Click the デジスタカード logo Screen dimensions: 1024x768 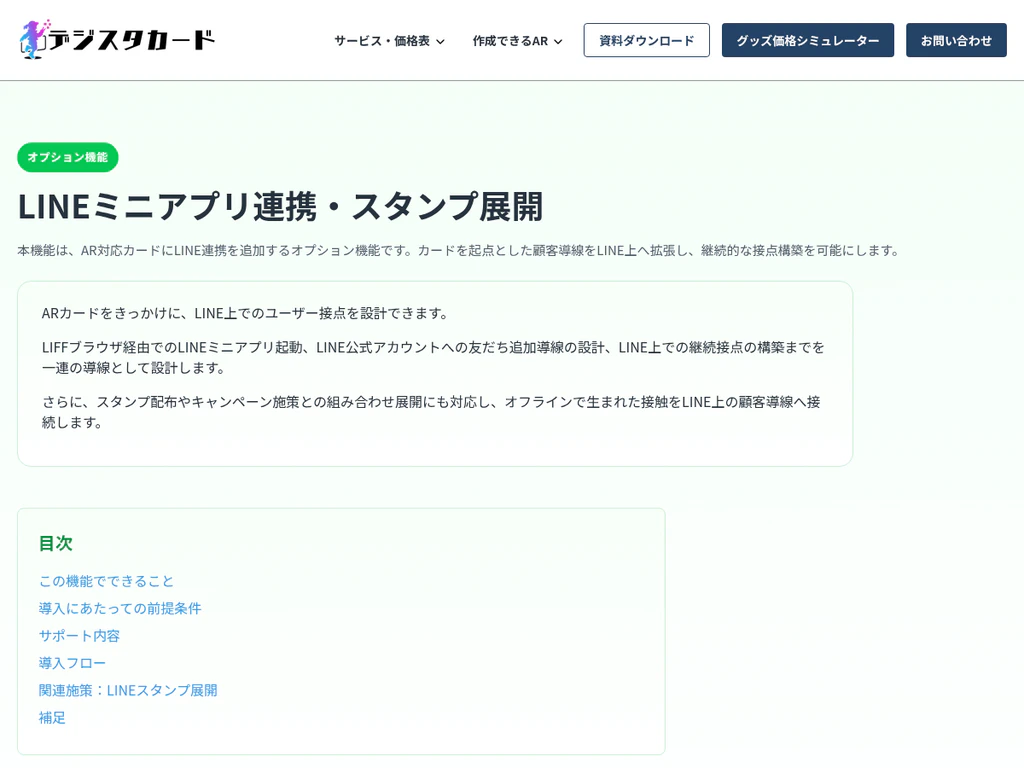point(118,39)
